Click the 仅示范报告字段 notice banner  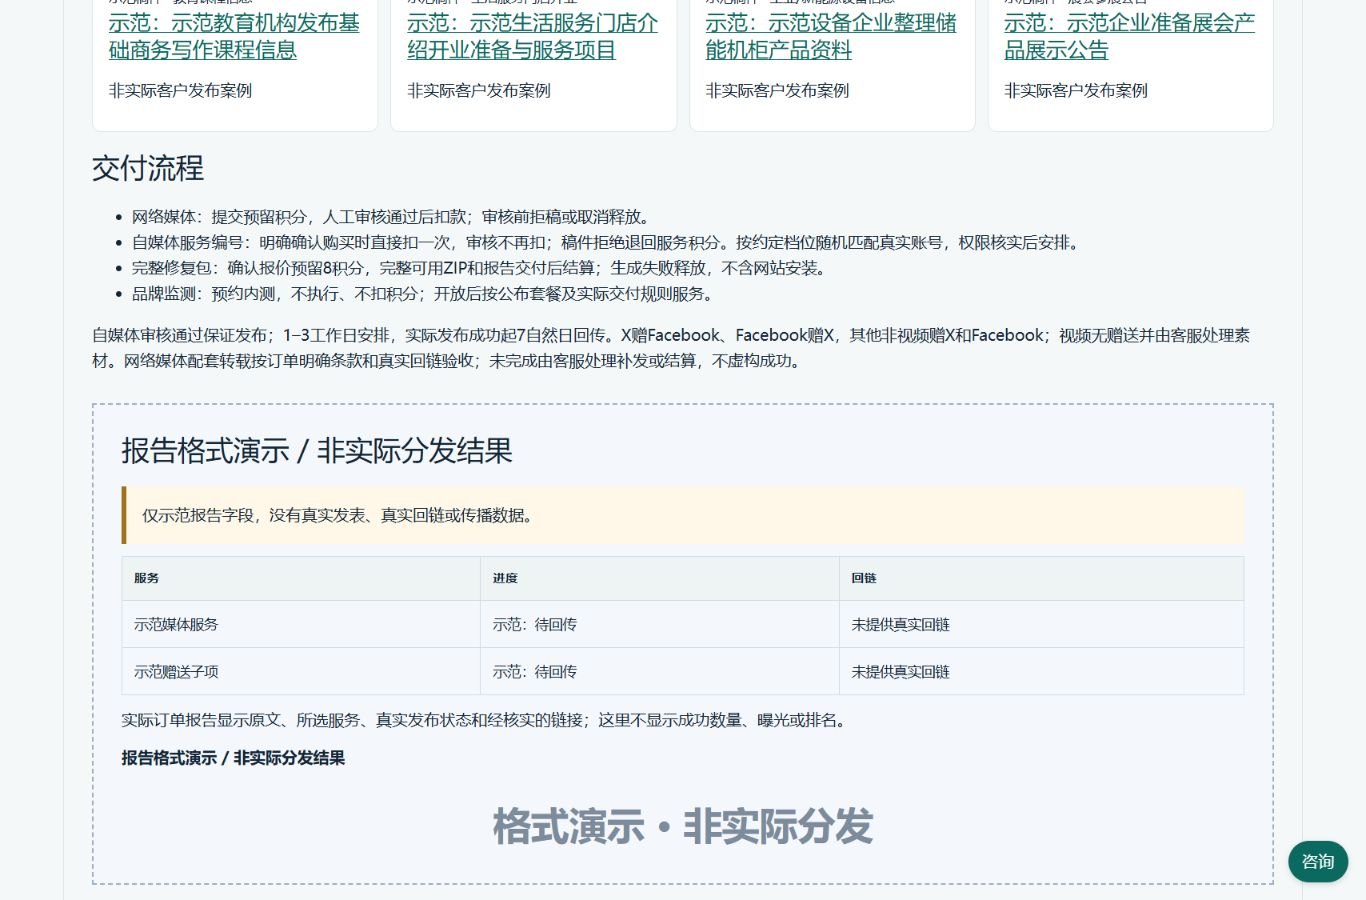coord(683,515)
